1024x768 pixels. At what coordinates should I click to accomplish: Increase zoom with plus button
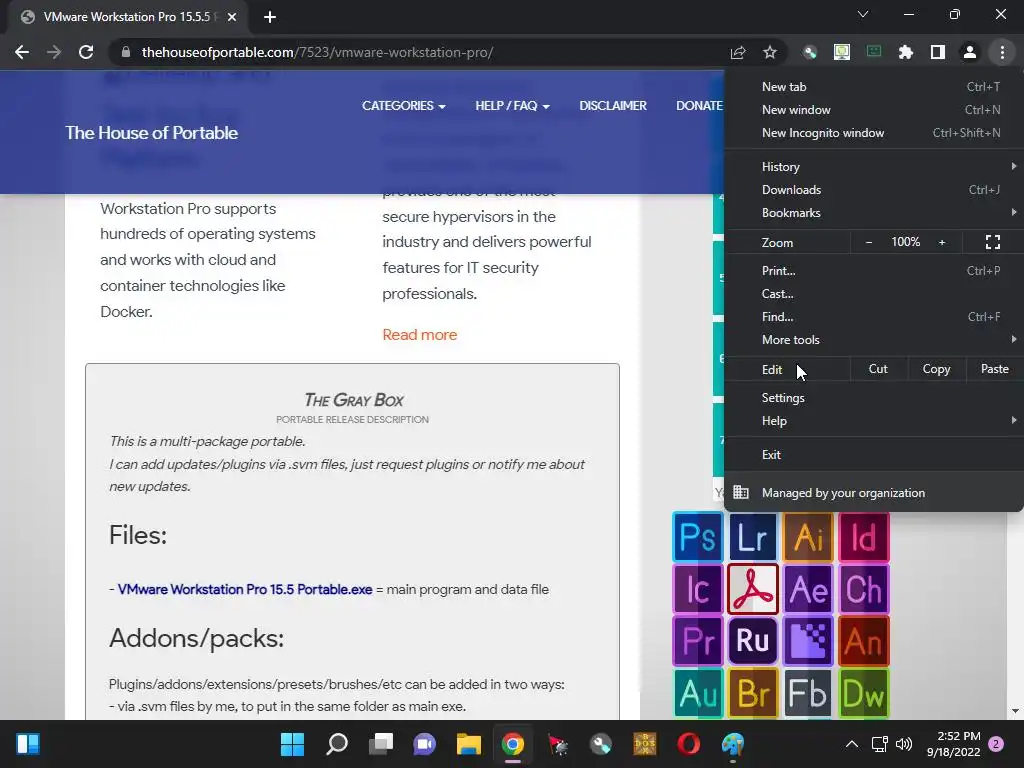tap(942, 242)
